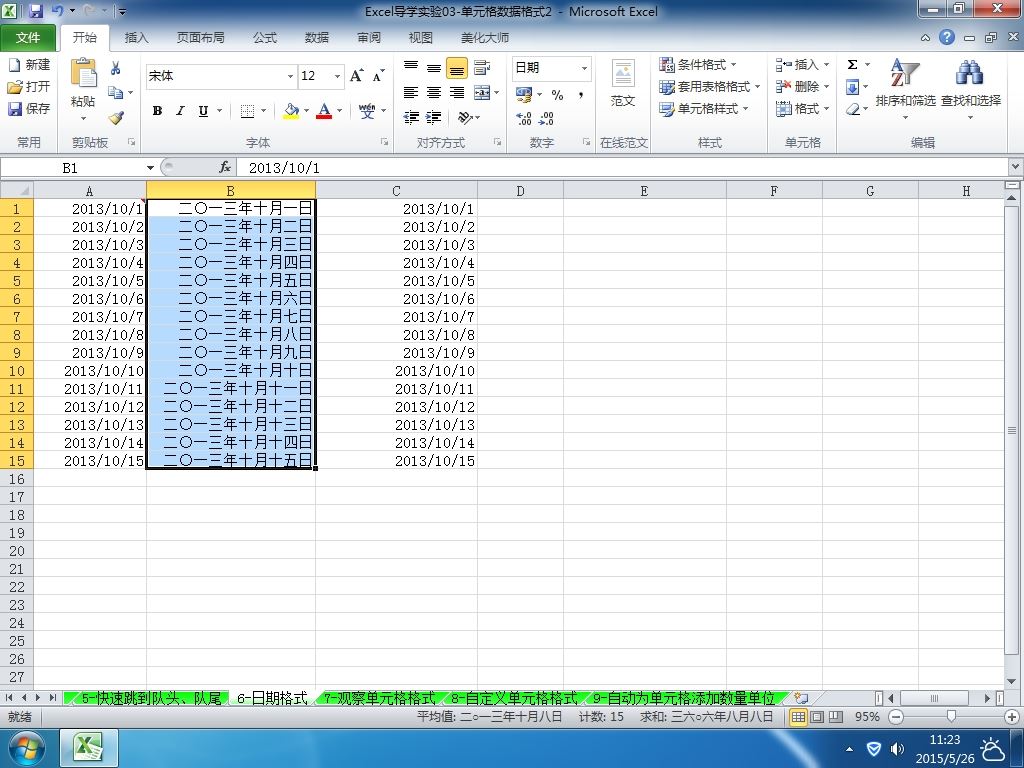
Task: Open the 文件 file tab
Action: 27,38
